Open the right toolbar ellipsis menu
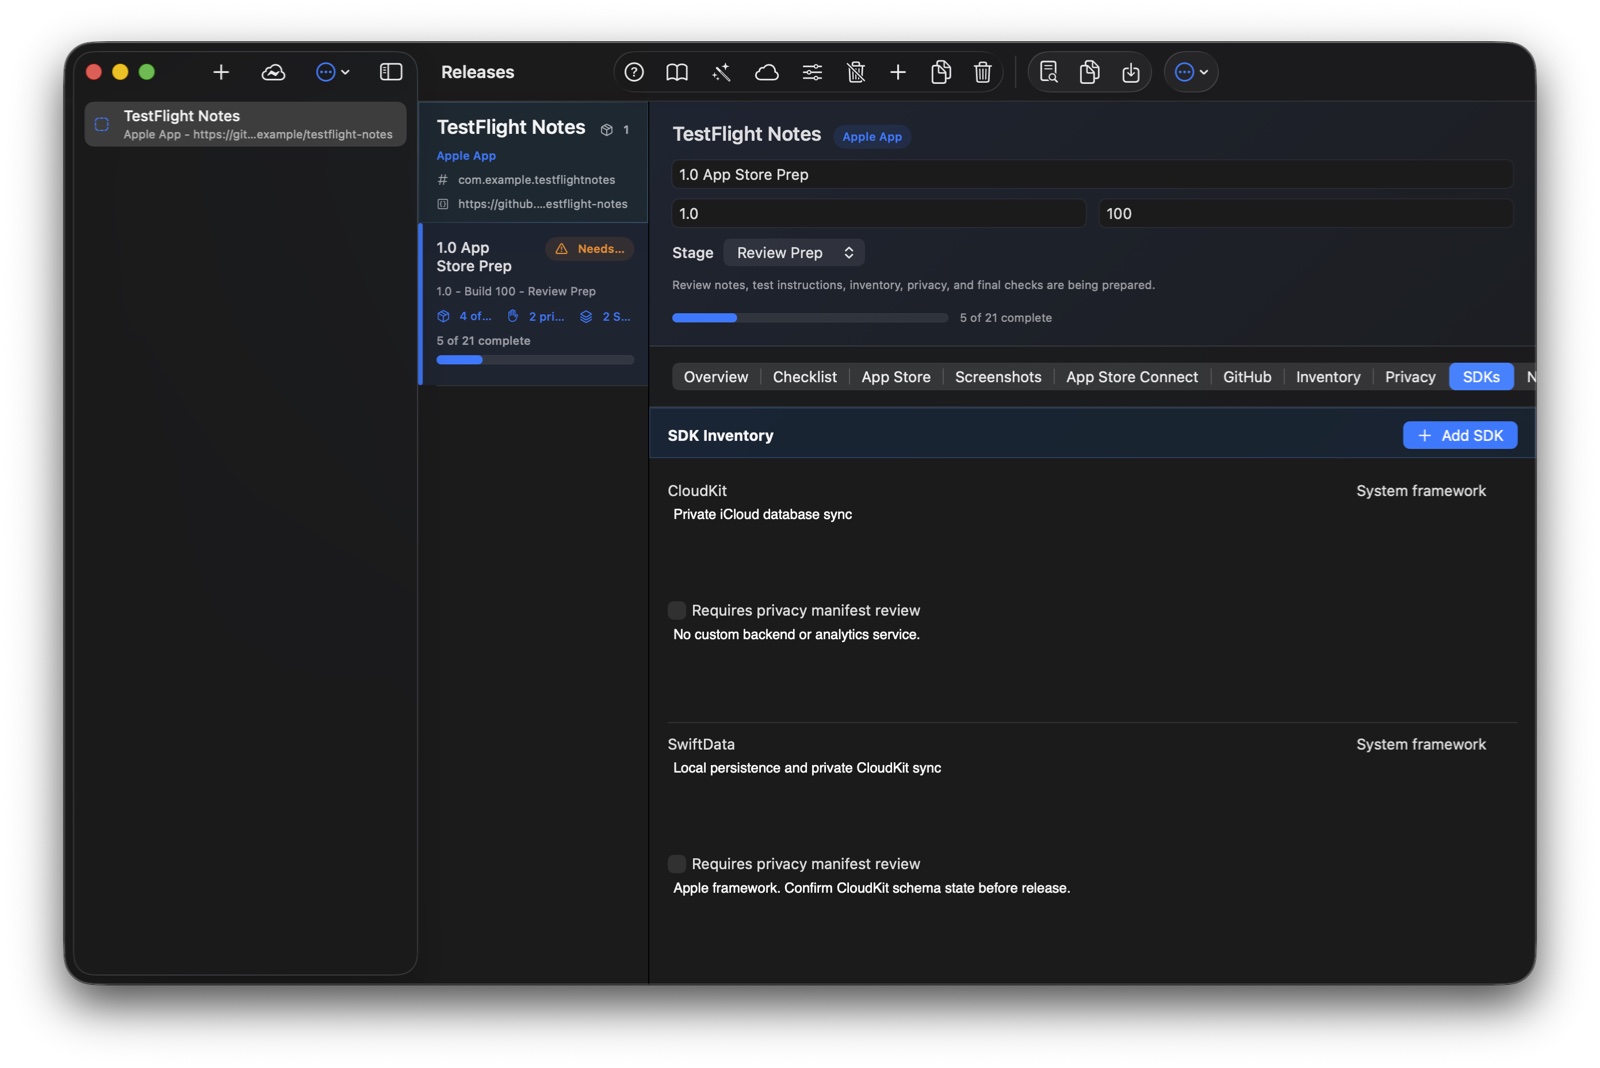 (1191, 72)
